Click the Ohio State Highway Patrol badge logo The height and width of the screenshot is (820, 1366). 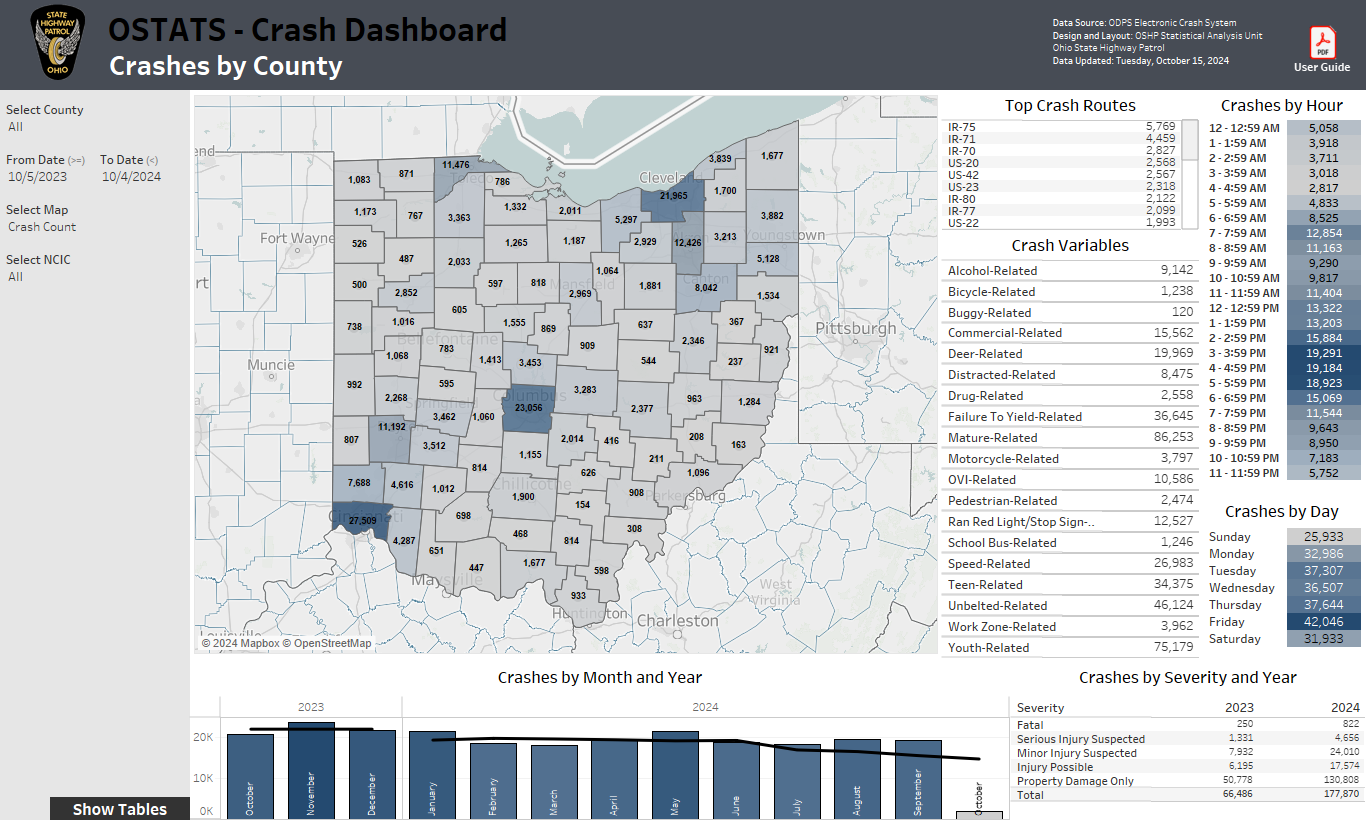tap(59, 43)
